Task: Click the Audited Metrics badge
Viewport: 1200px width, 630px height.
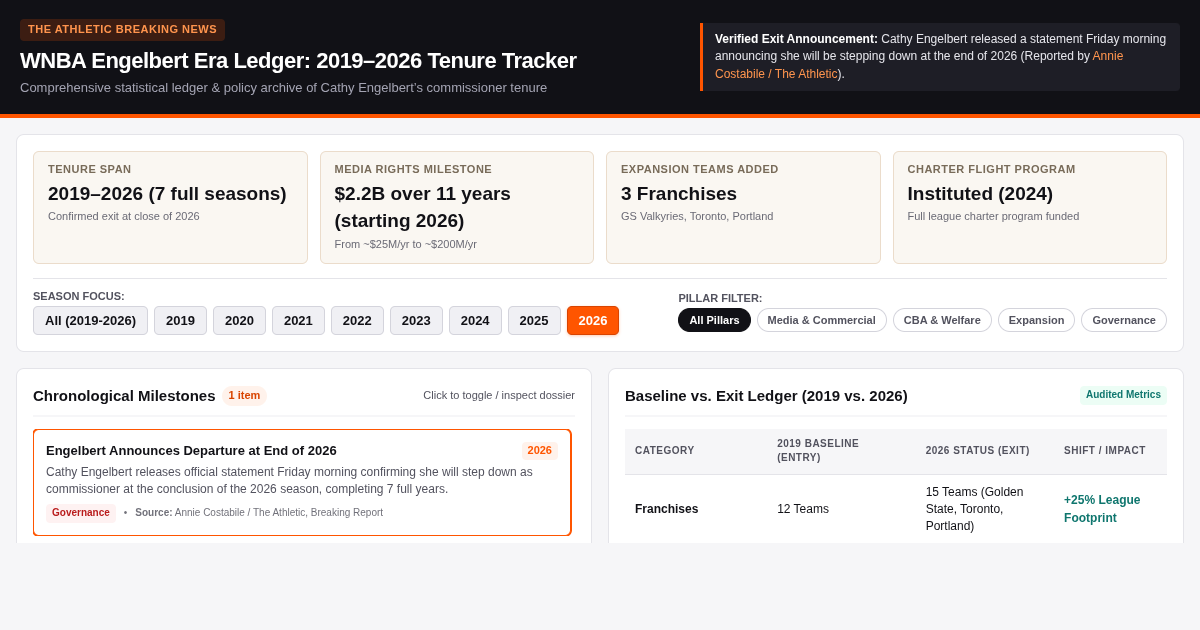Action: (x=1123, y=394)
